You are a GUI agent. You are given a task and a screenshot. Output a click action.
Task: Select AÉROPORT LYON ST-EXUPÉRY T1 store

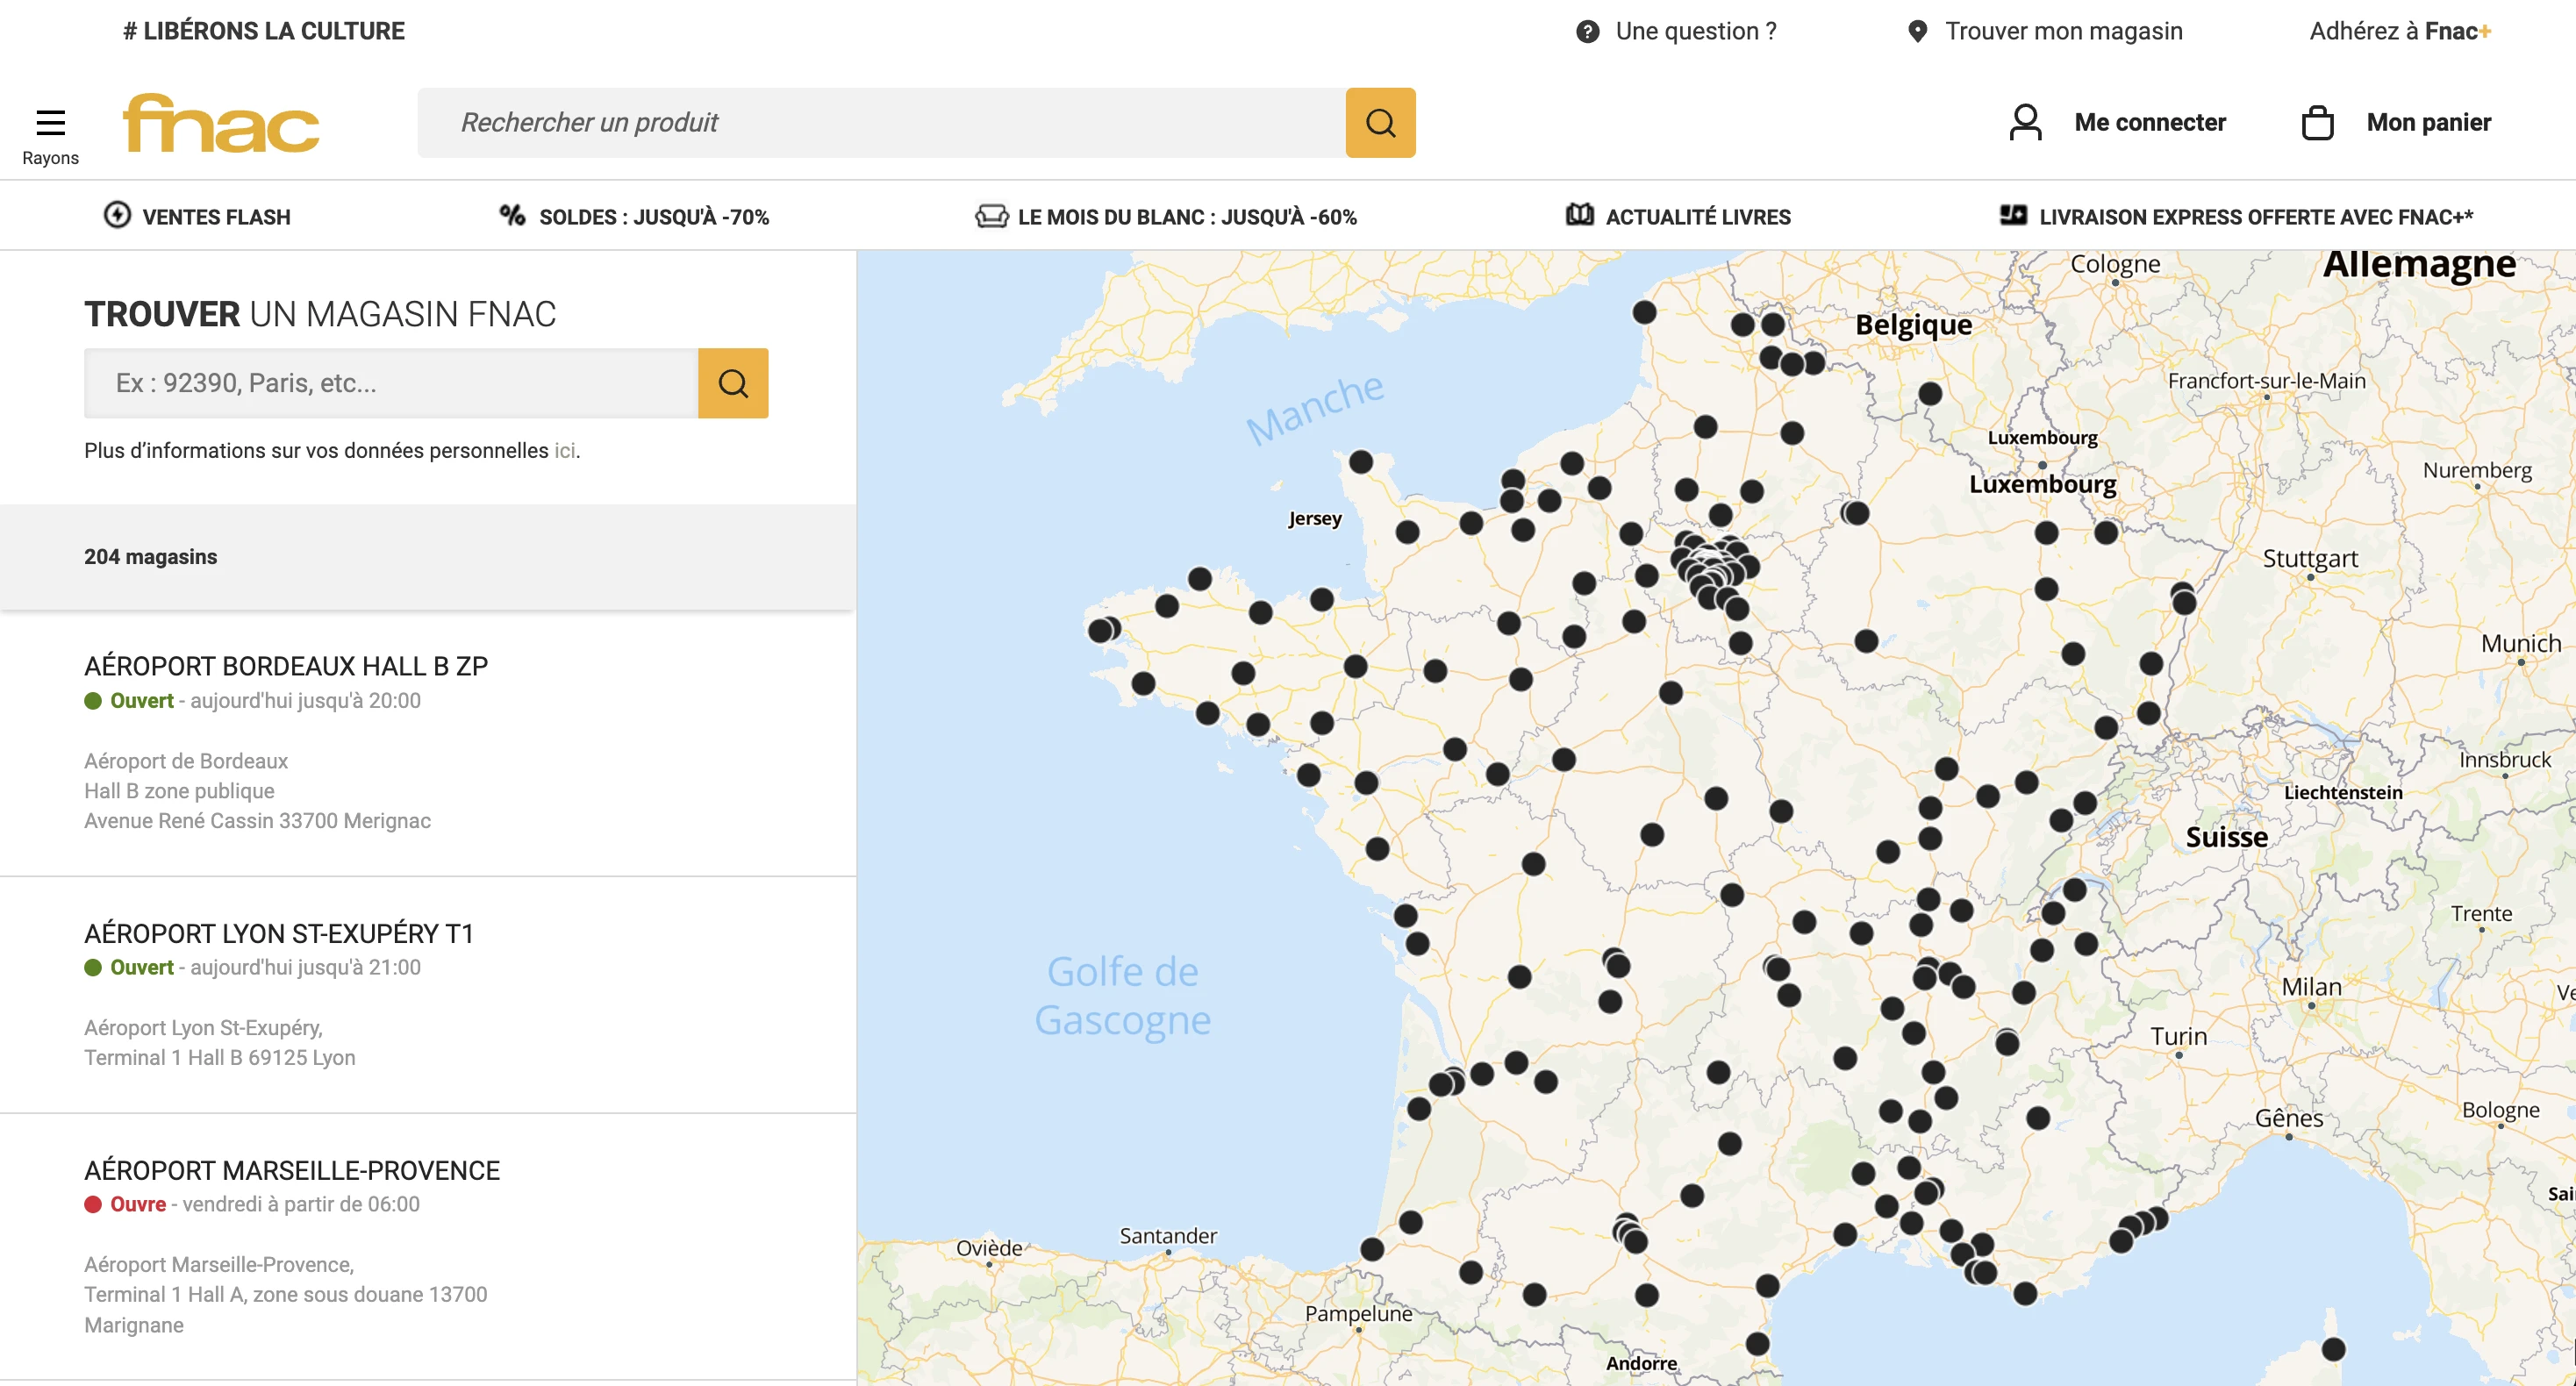tap(278, 933)
